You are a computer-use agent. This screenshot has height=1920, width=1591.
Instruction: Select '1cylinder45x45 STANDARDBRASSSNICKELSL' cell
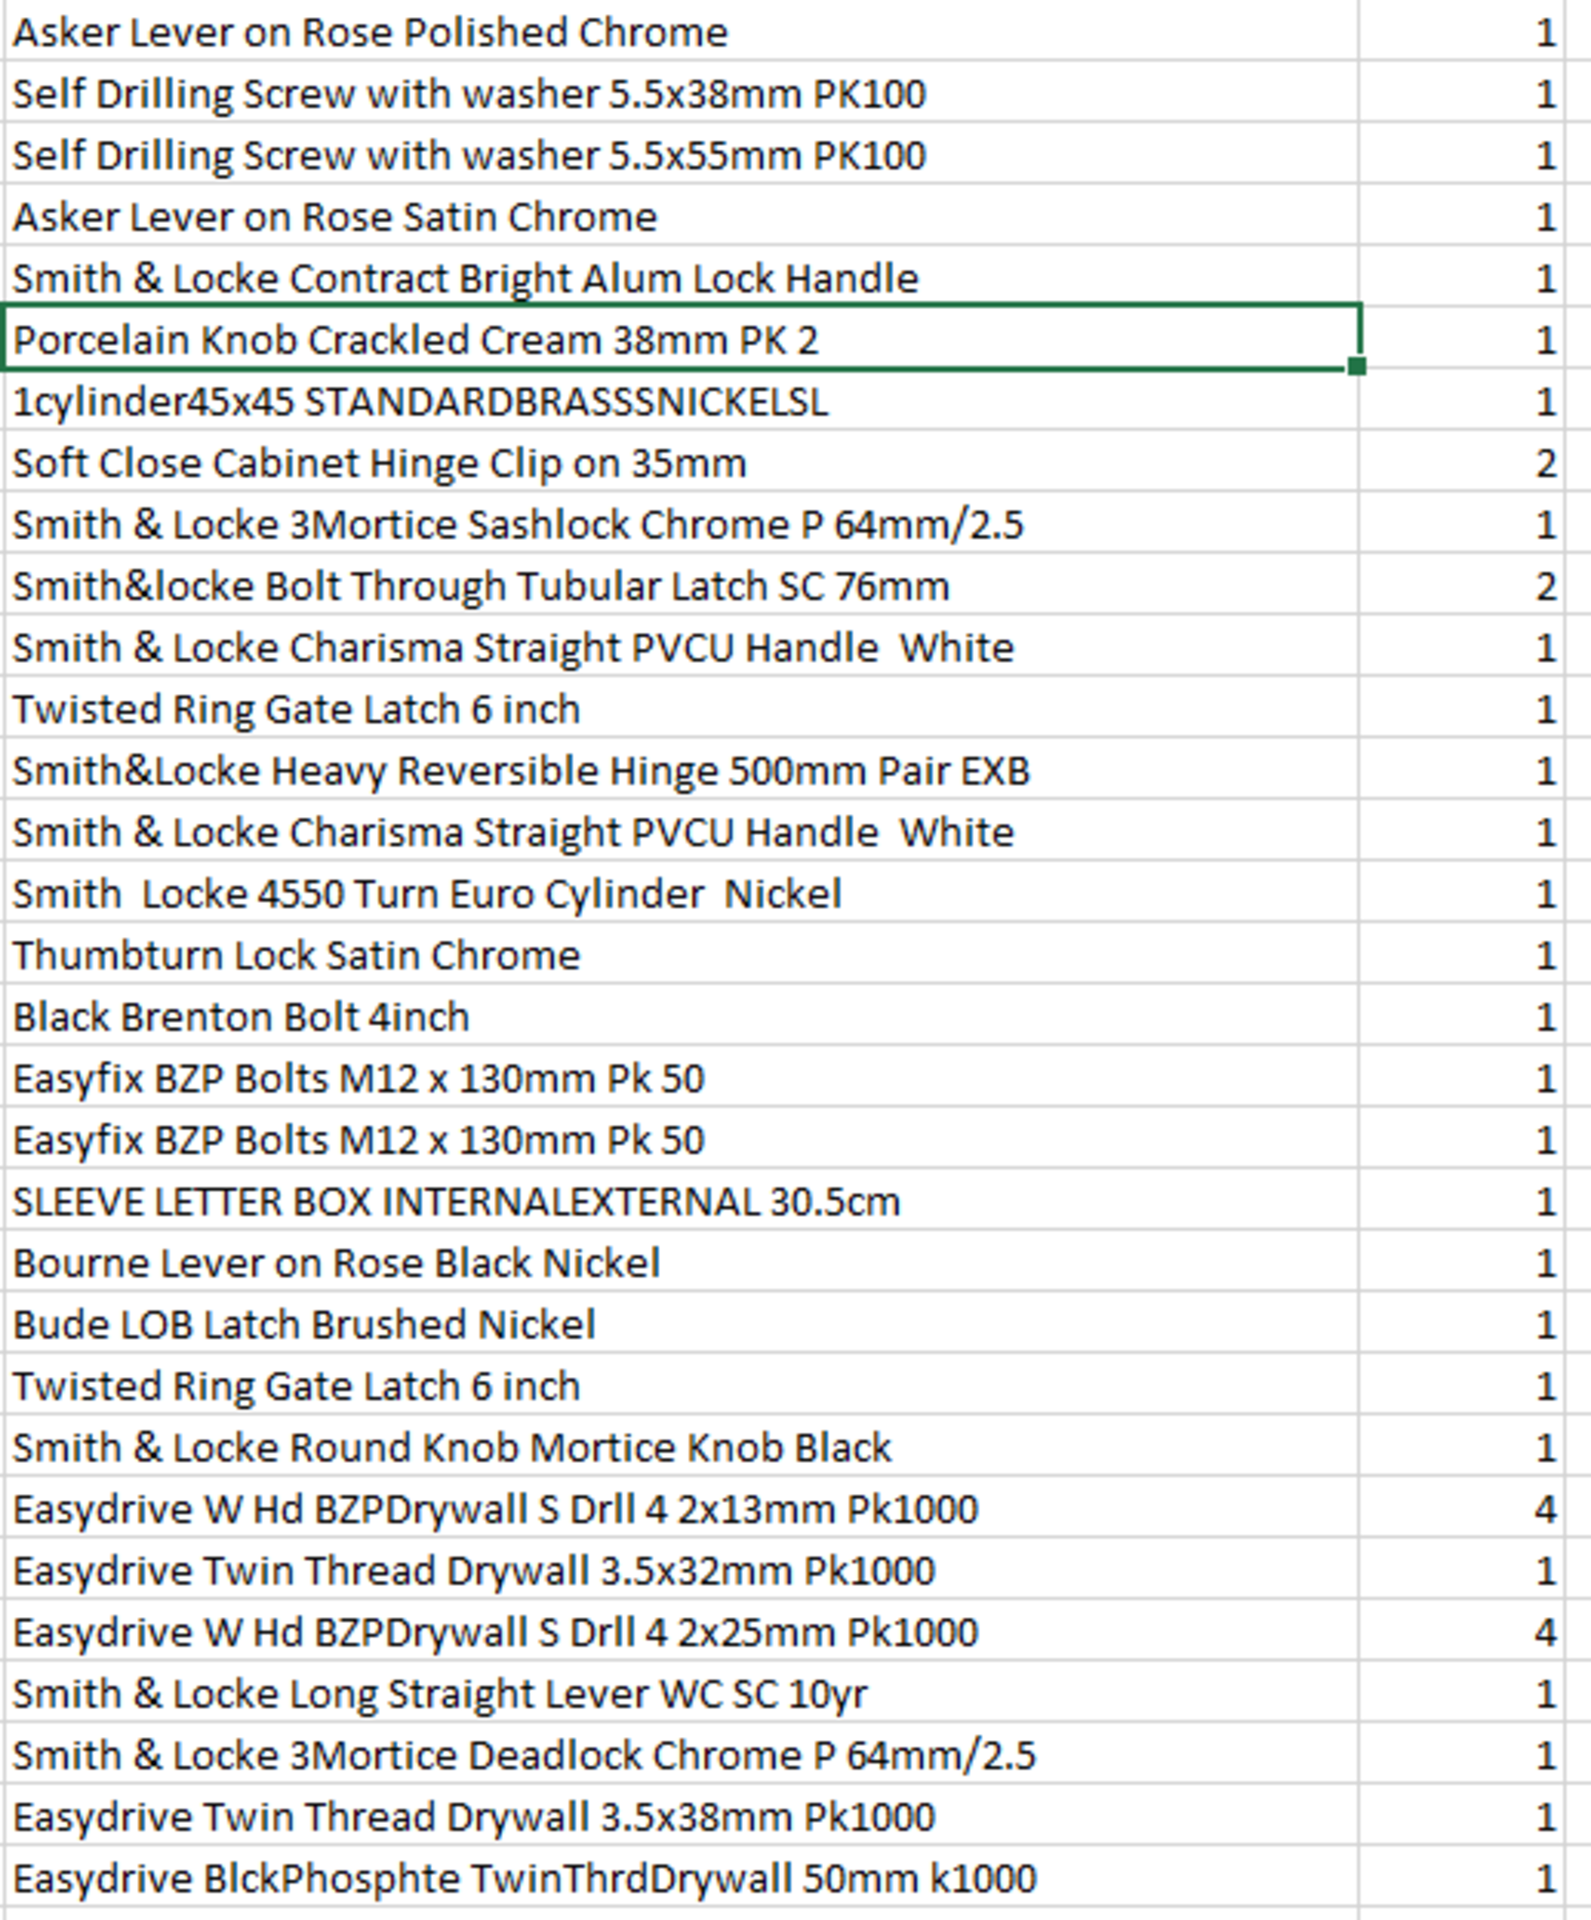(x=681, y=401)
